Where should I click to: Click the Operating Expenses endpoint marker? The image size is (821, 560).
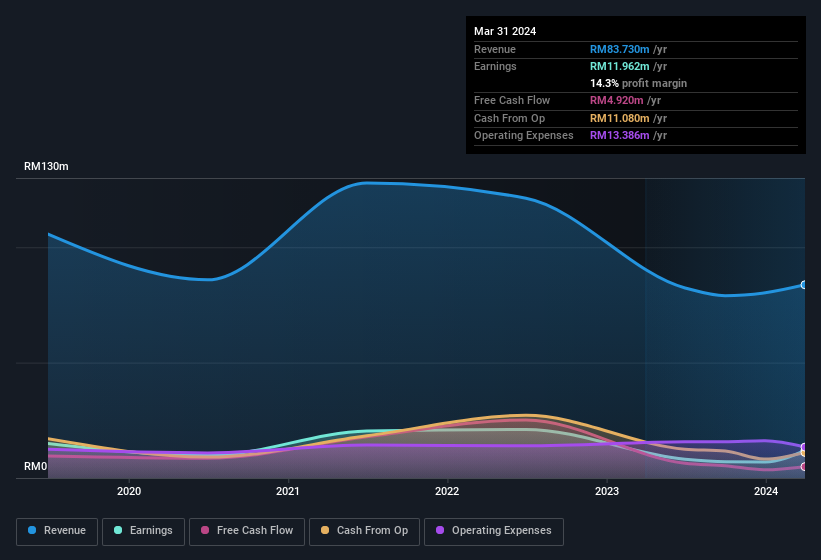[804, 446]
